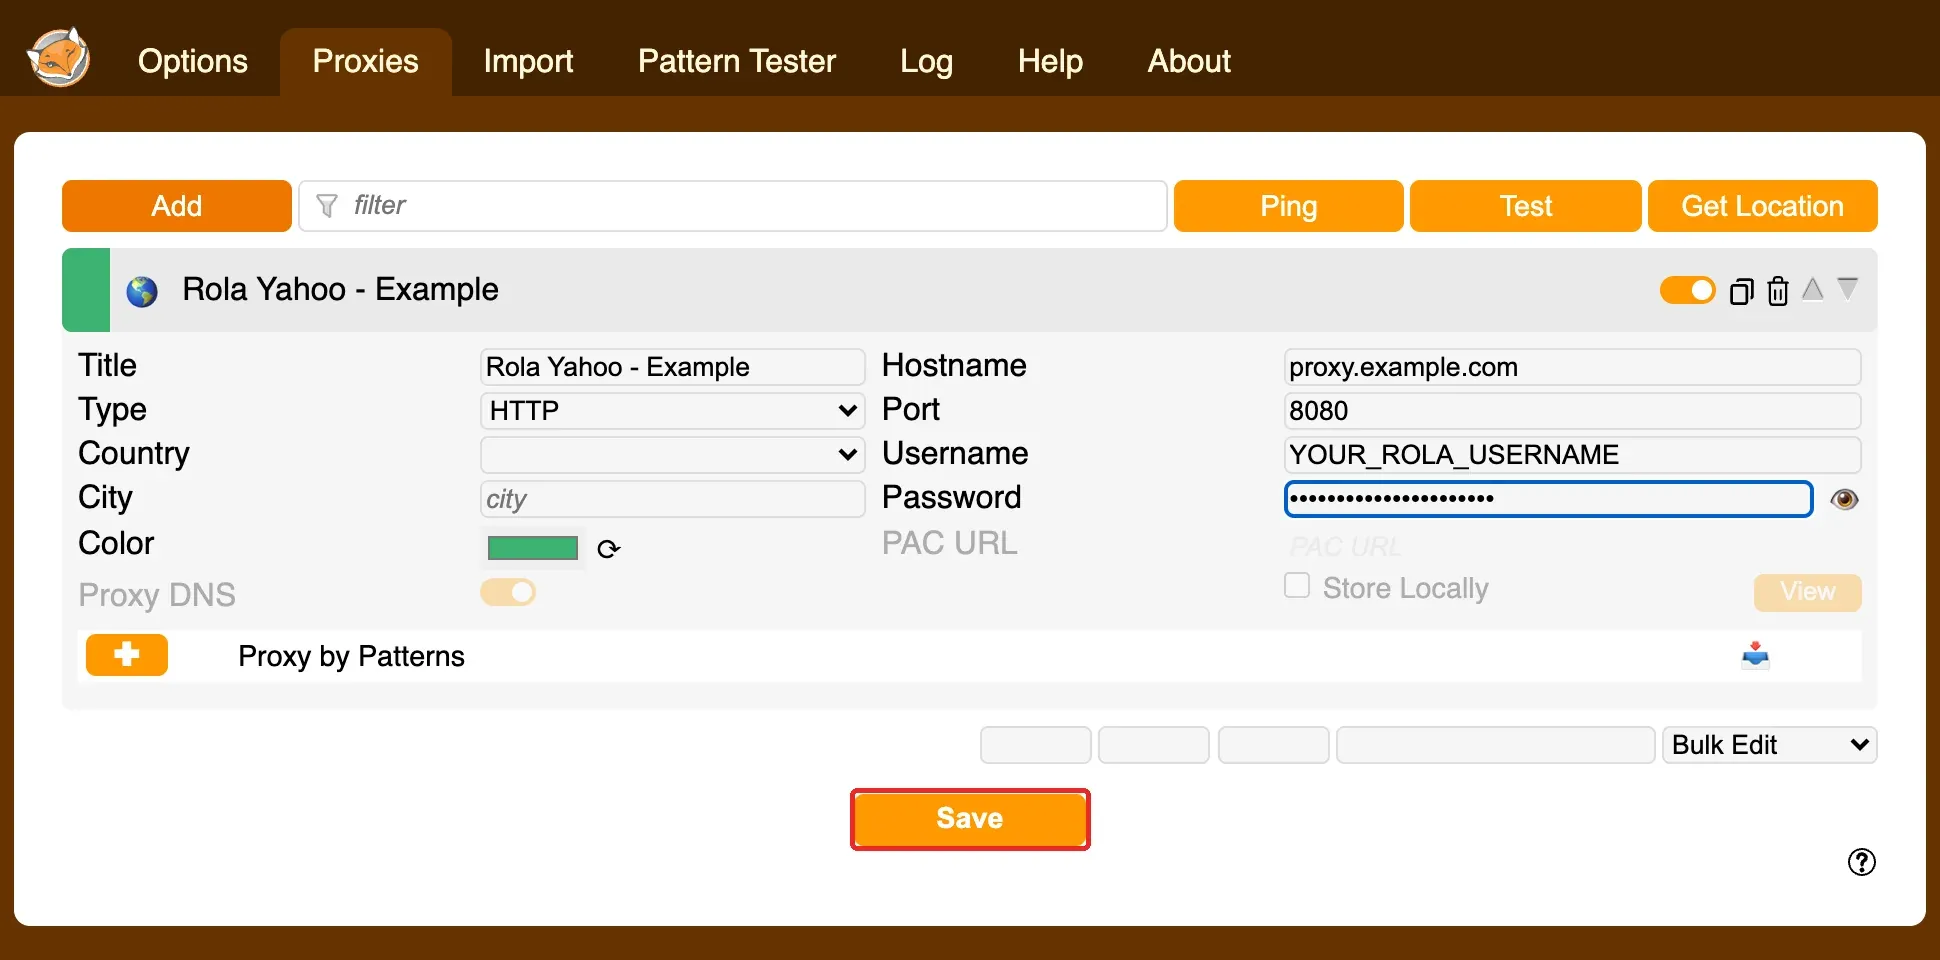This screenshot has width=1940, height=960.
Task: Open the green color swatch picker
Action: [533, 548]
